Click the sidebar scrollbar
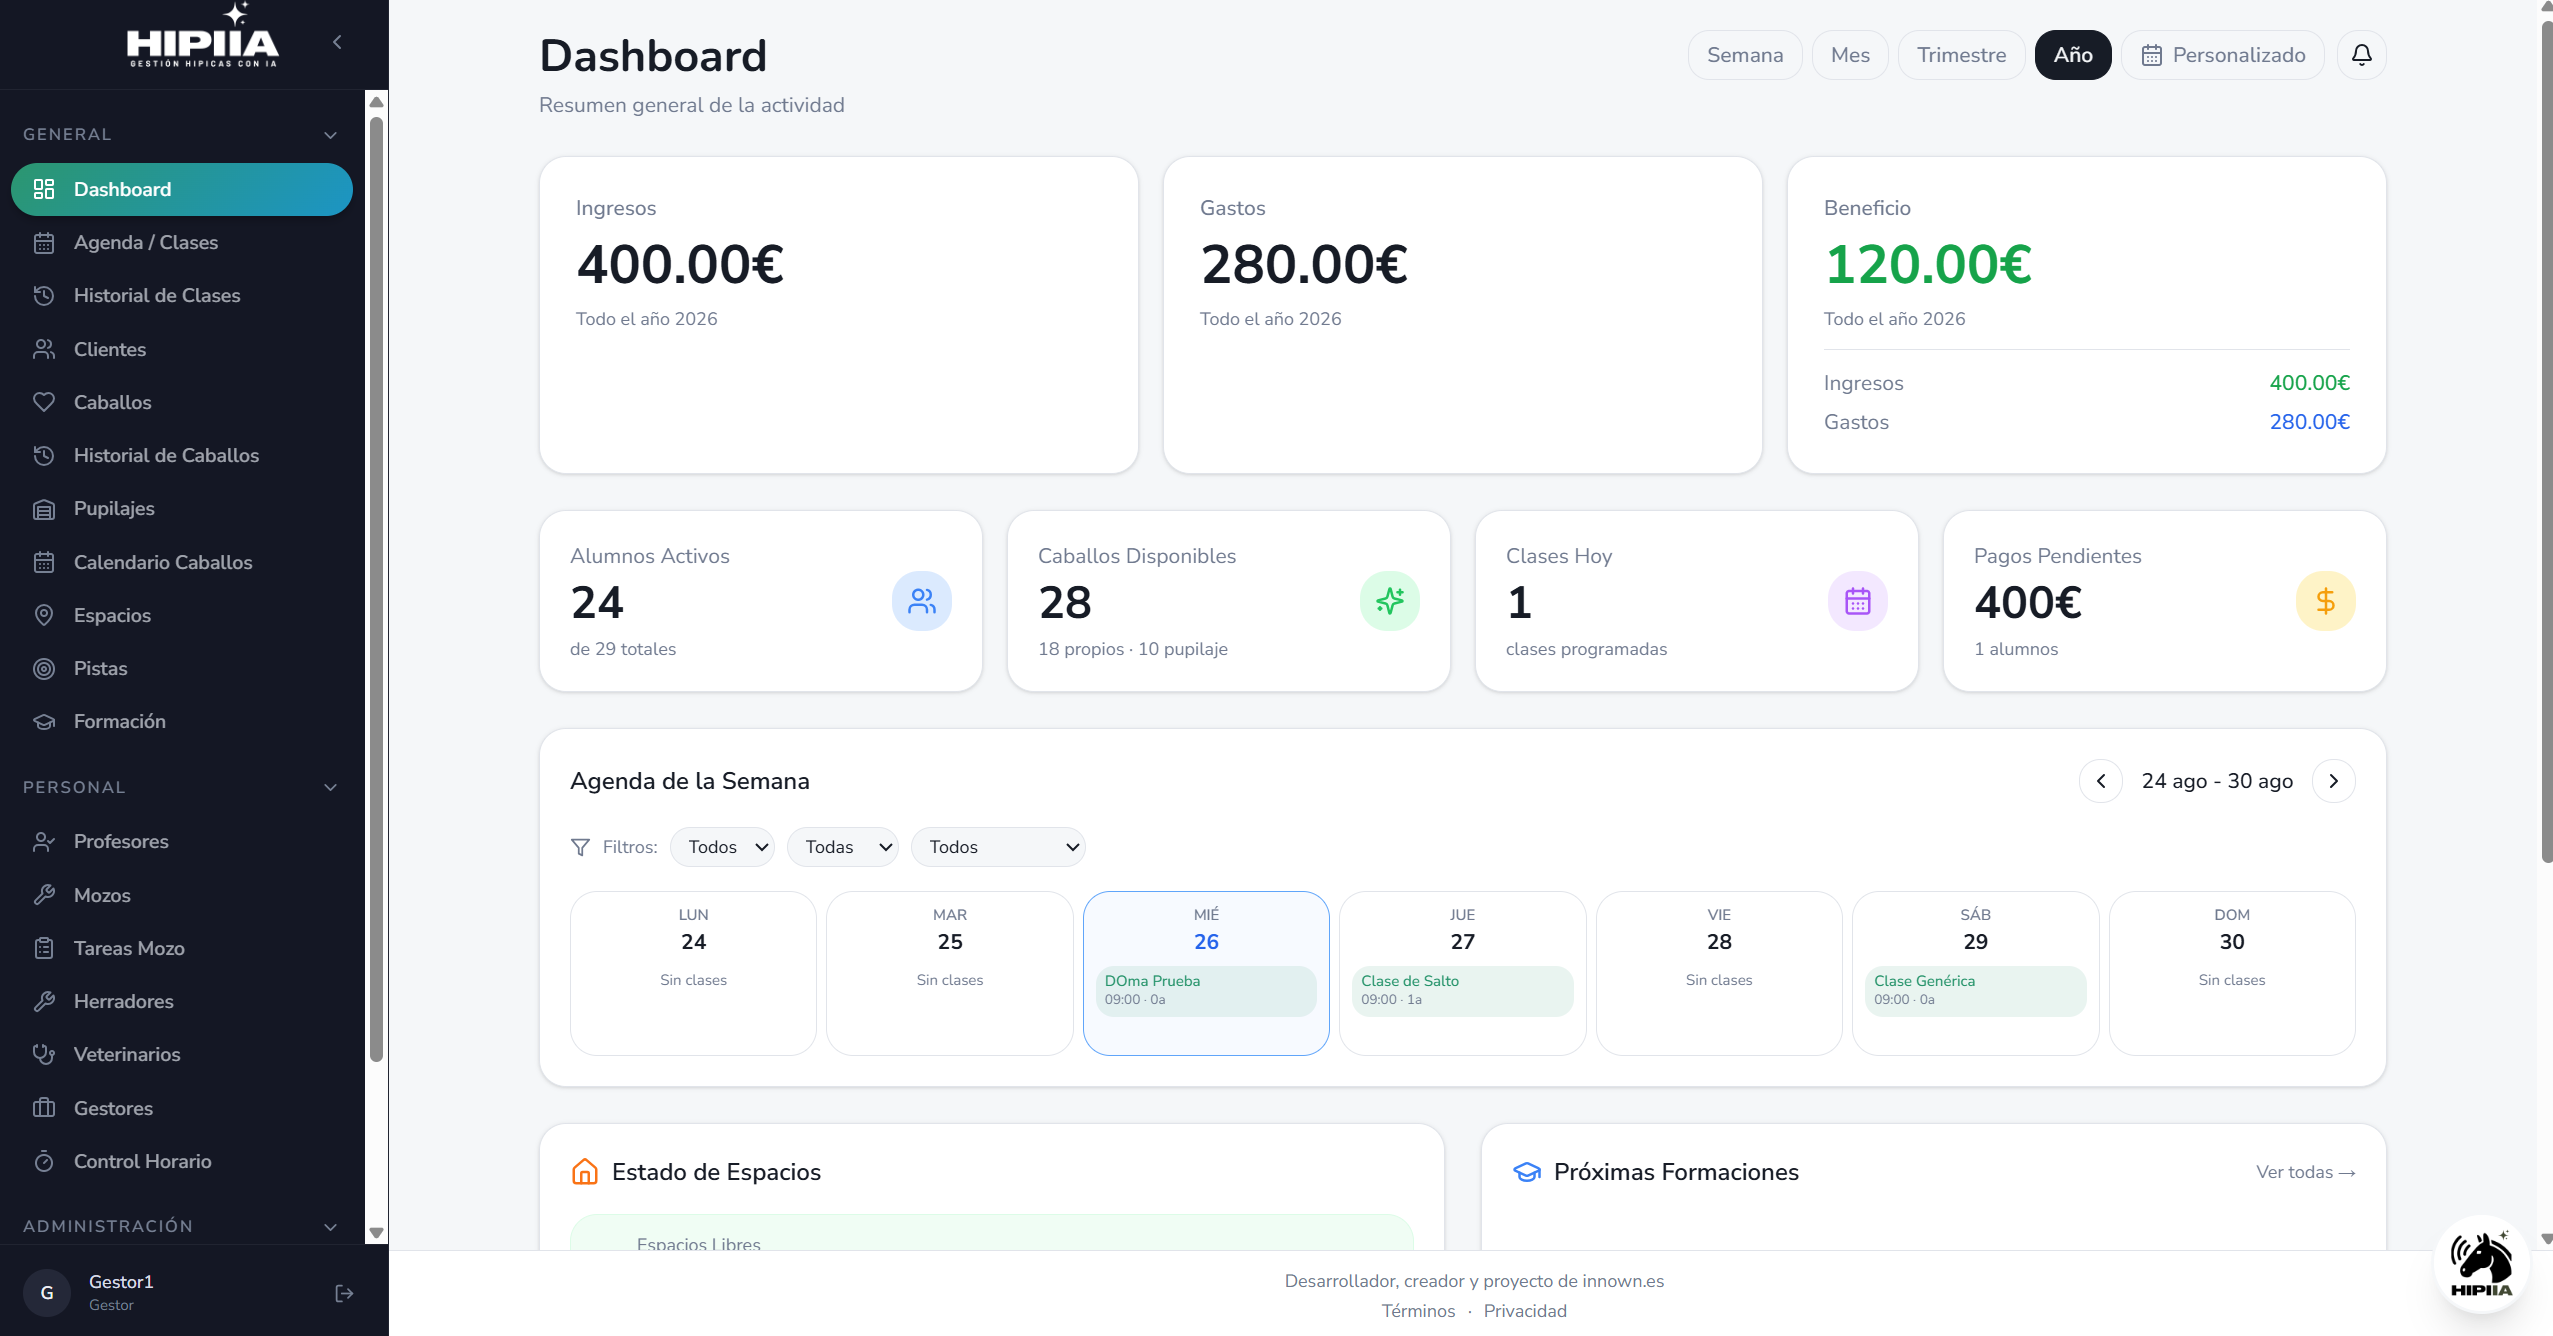This screenshot has height=1336, width=2553. click(x=376, y=590)
